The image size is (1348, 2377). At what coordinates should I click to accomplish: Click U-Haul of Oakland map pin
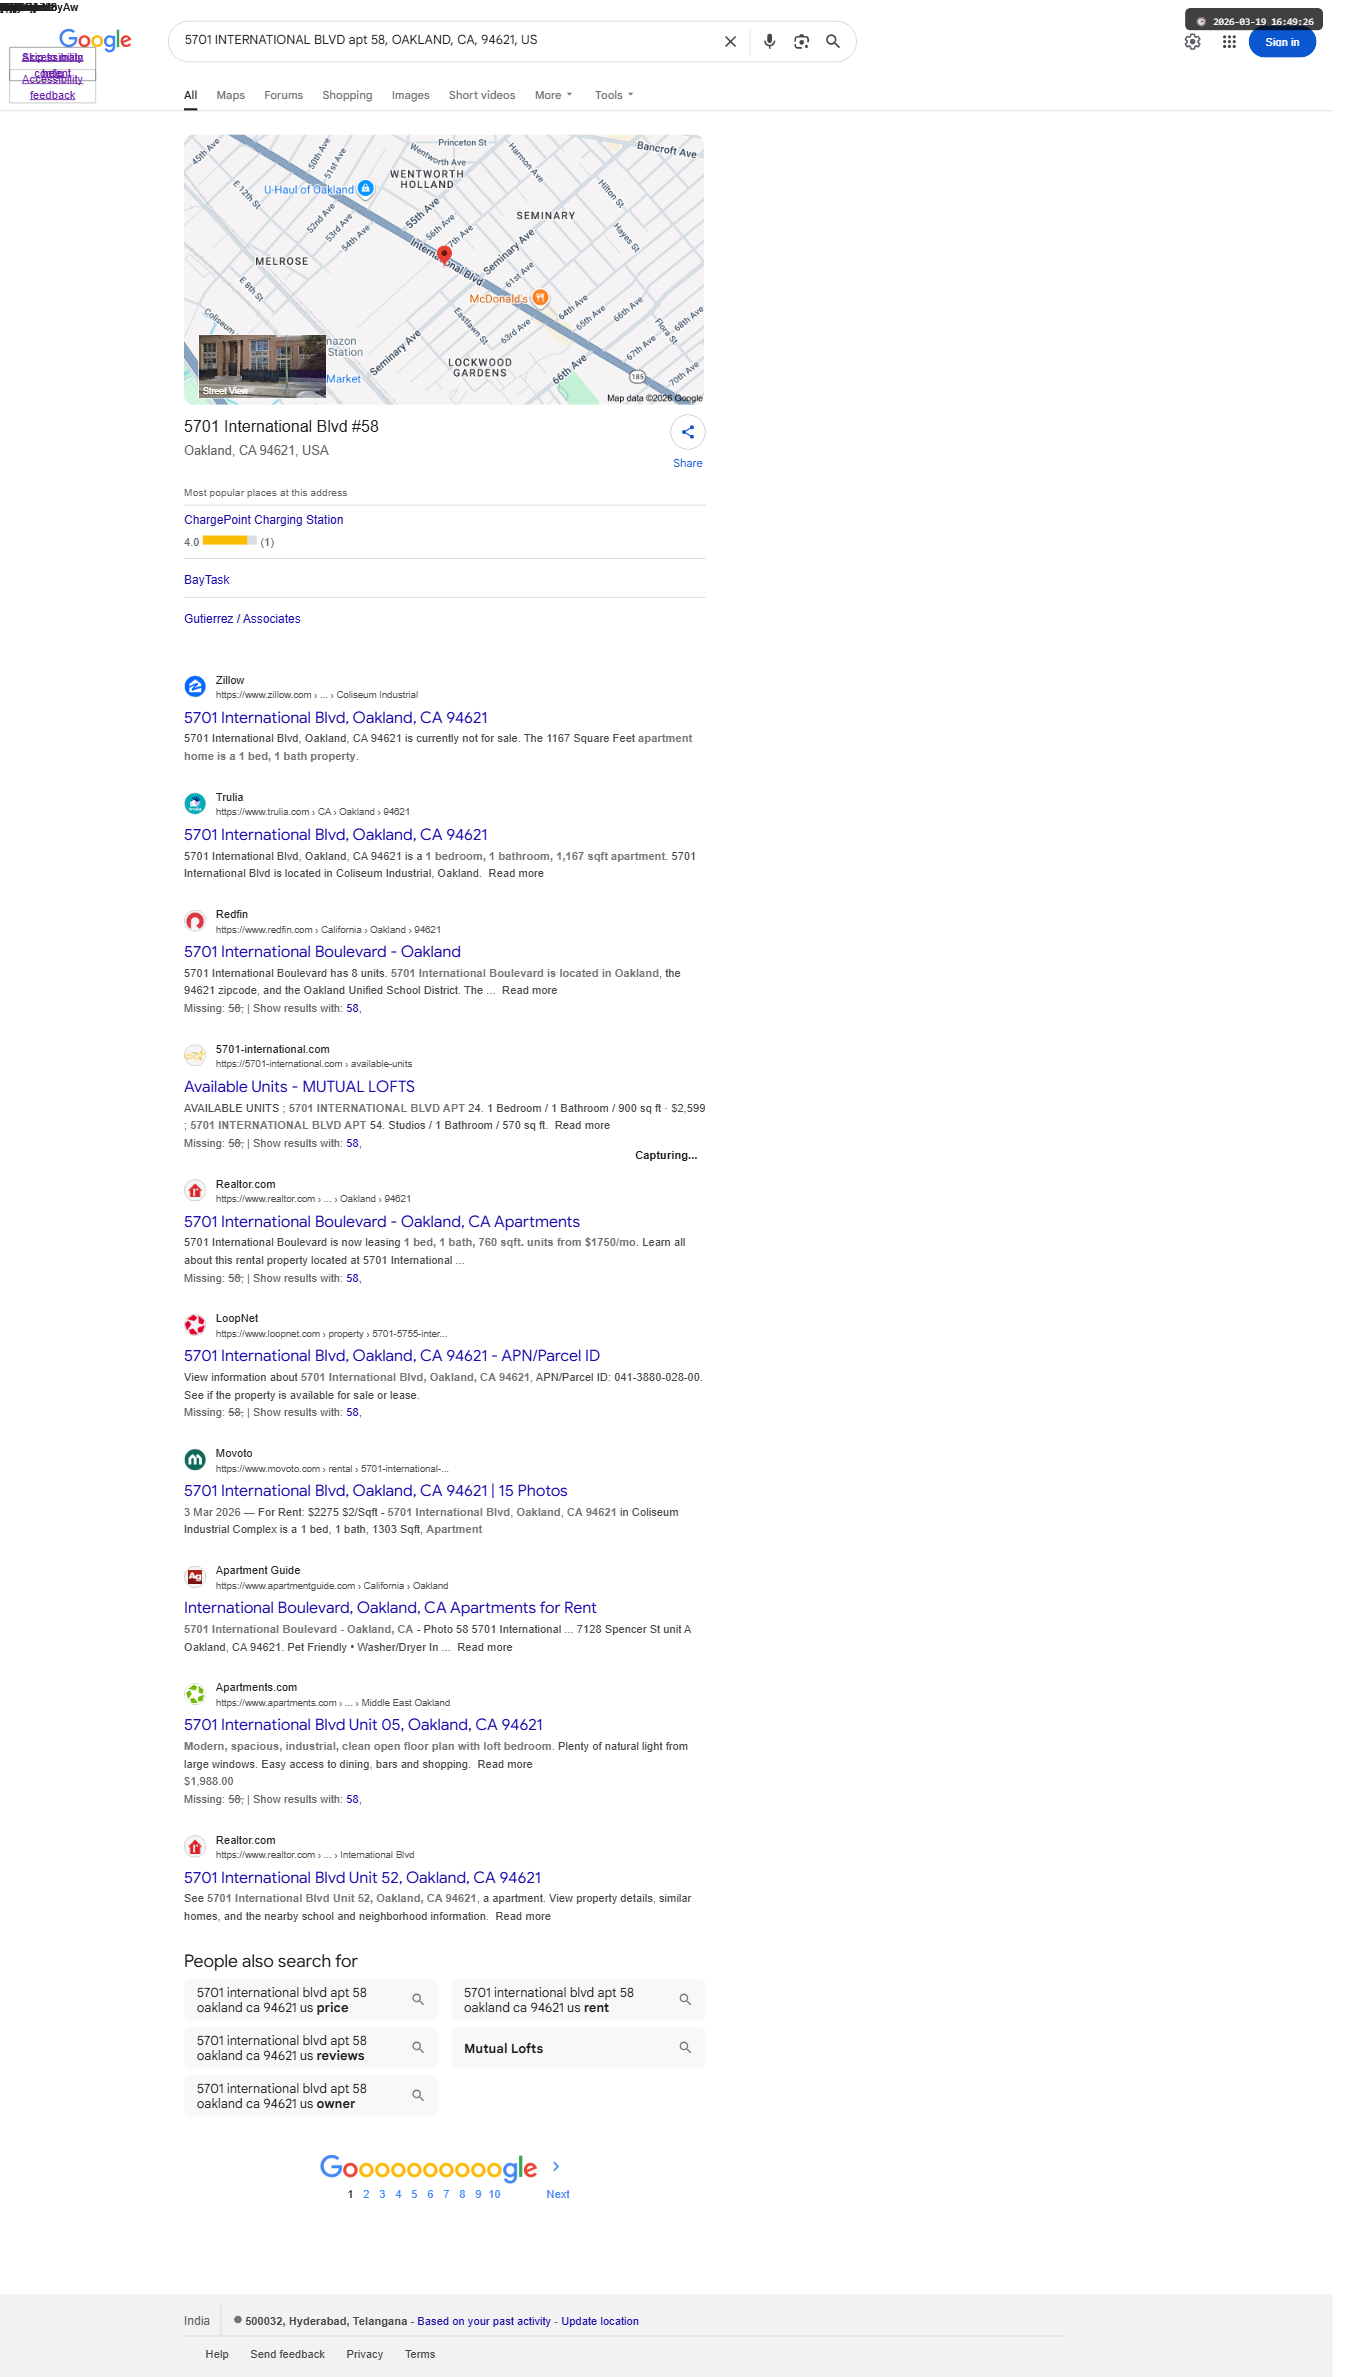[x=366, y=188]
